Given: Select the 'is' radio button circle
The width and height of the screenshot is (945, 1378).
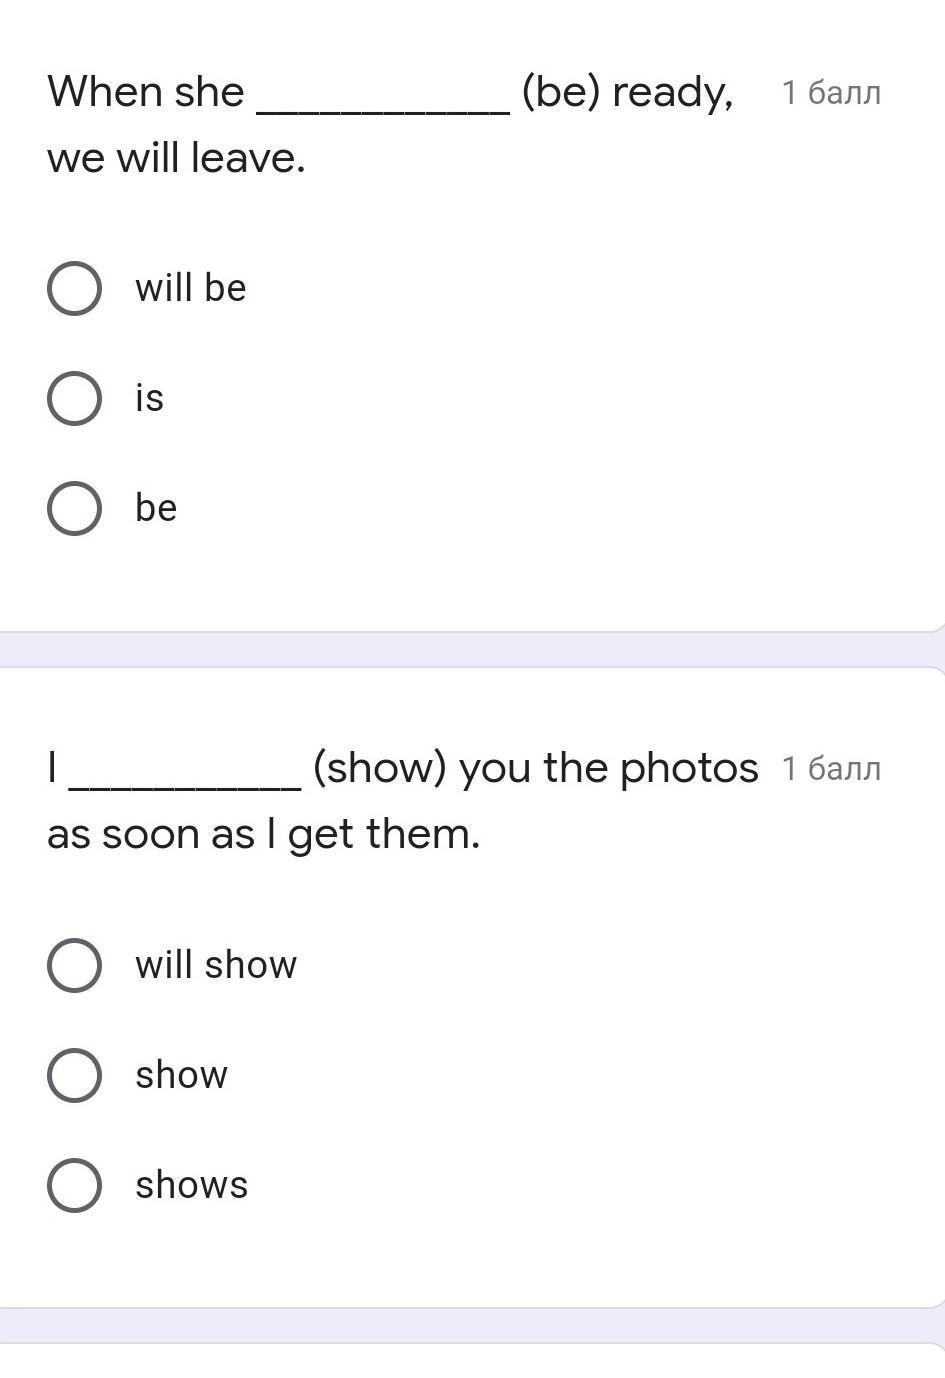Looking at the screenshot, I should [x=74, y=398].
